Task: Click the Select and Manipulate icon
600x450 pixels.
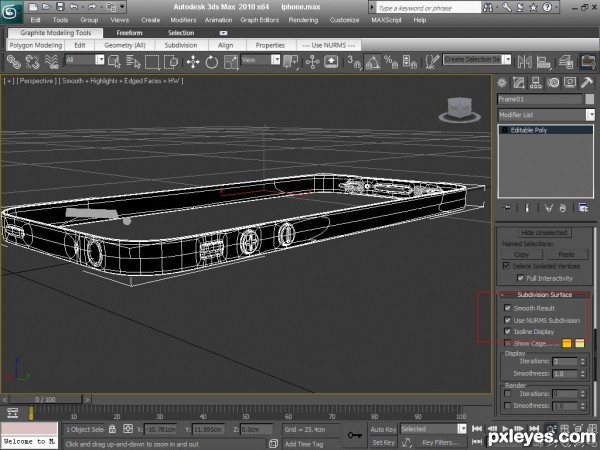Action: click(312, 62)
